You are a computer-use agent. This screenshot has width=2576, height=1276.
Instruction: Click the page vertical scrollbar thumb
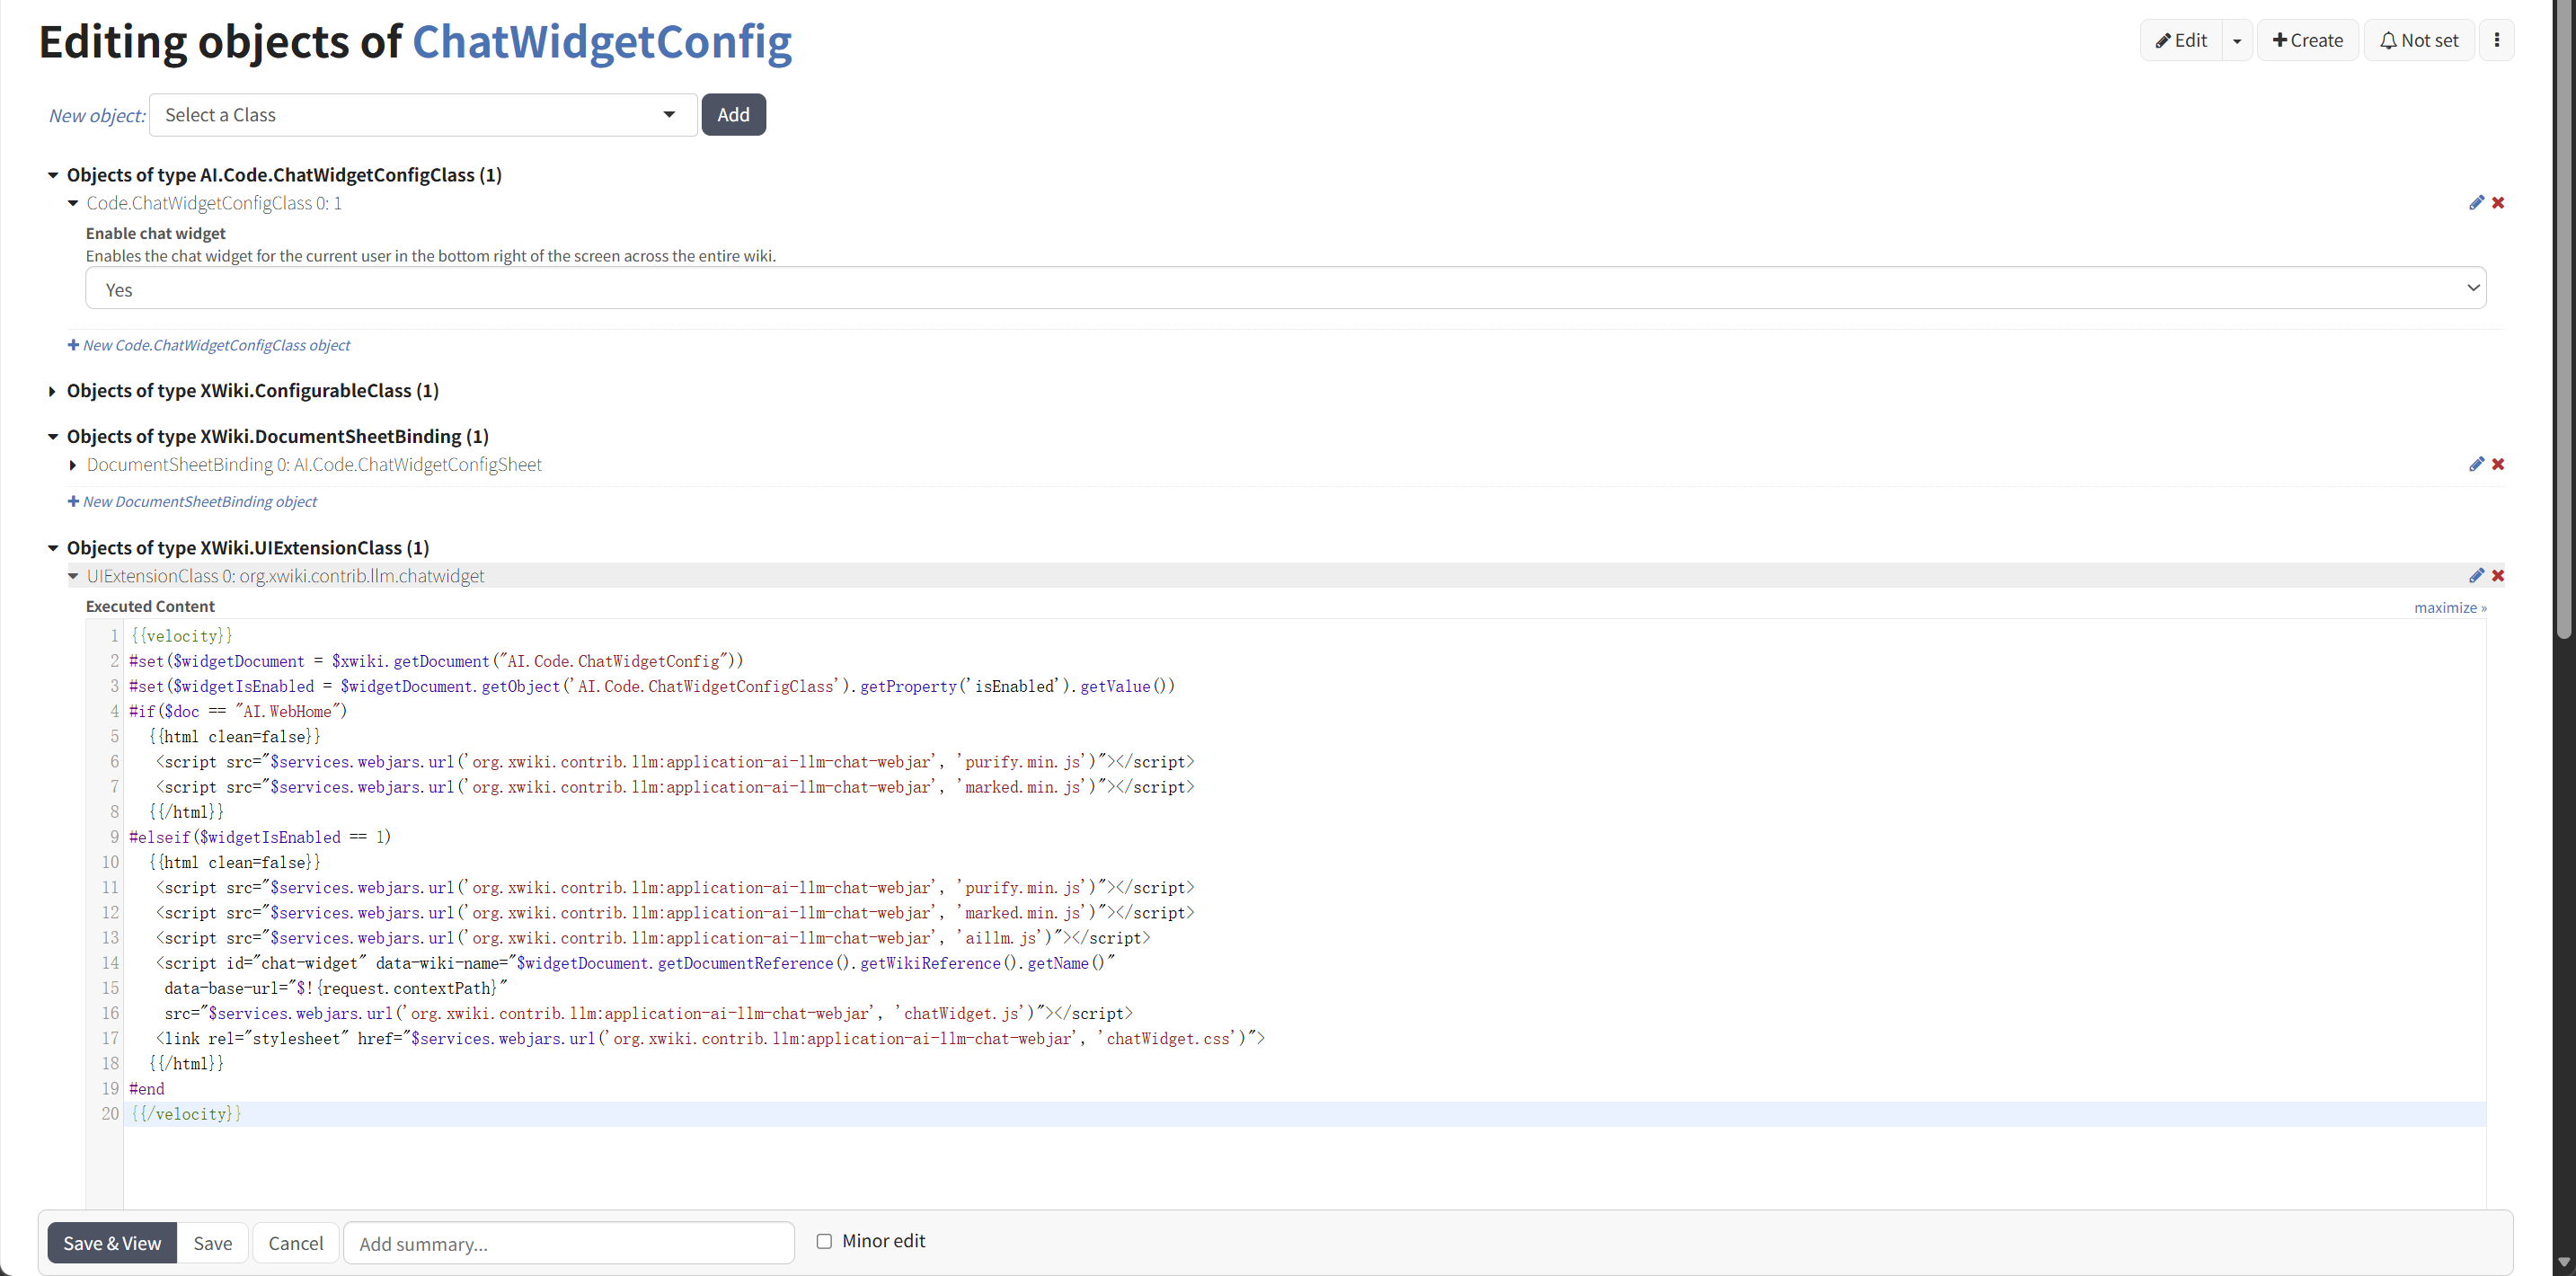point(2563,320)
